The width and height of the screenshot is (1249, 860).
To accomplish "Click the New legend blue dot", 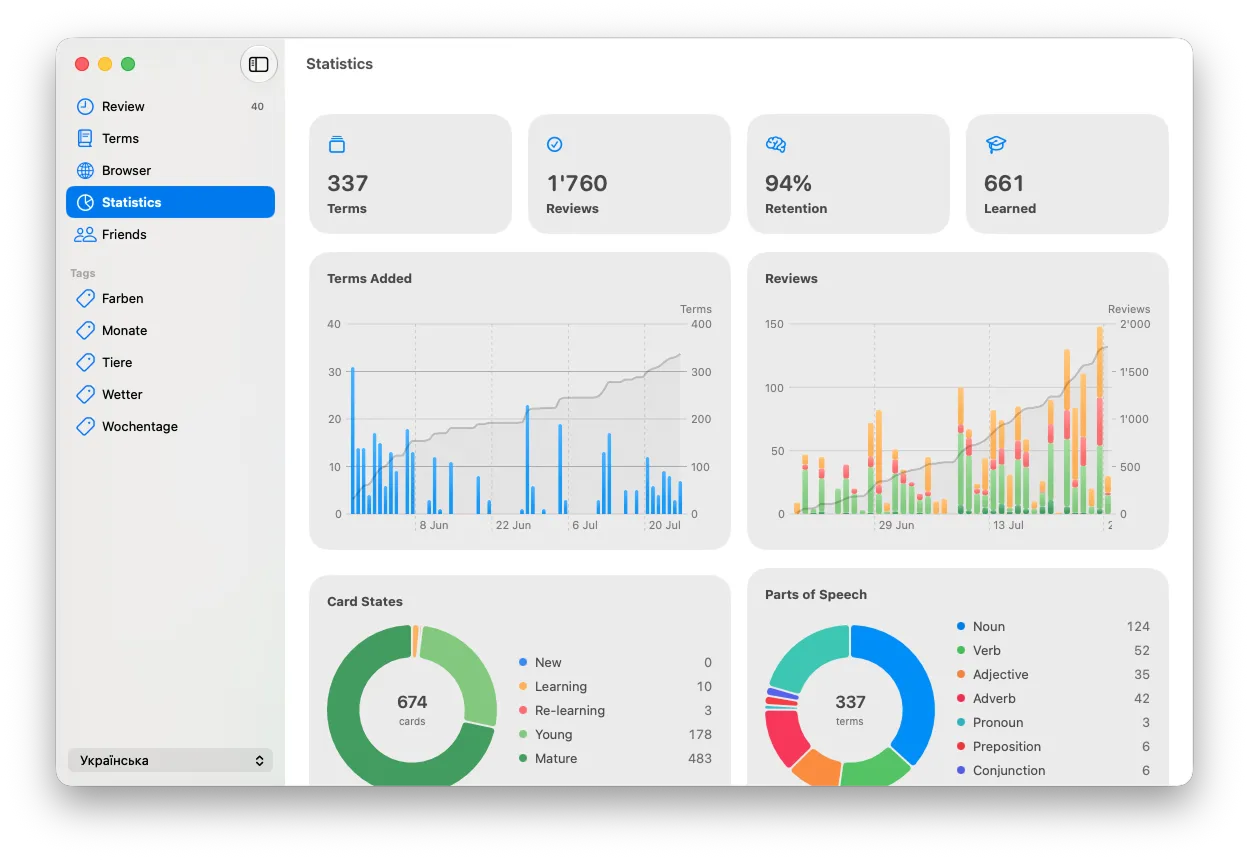I will pos(523,662).
